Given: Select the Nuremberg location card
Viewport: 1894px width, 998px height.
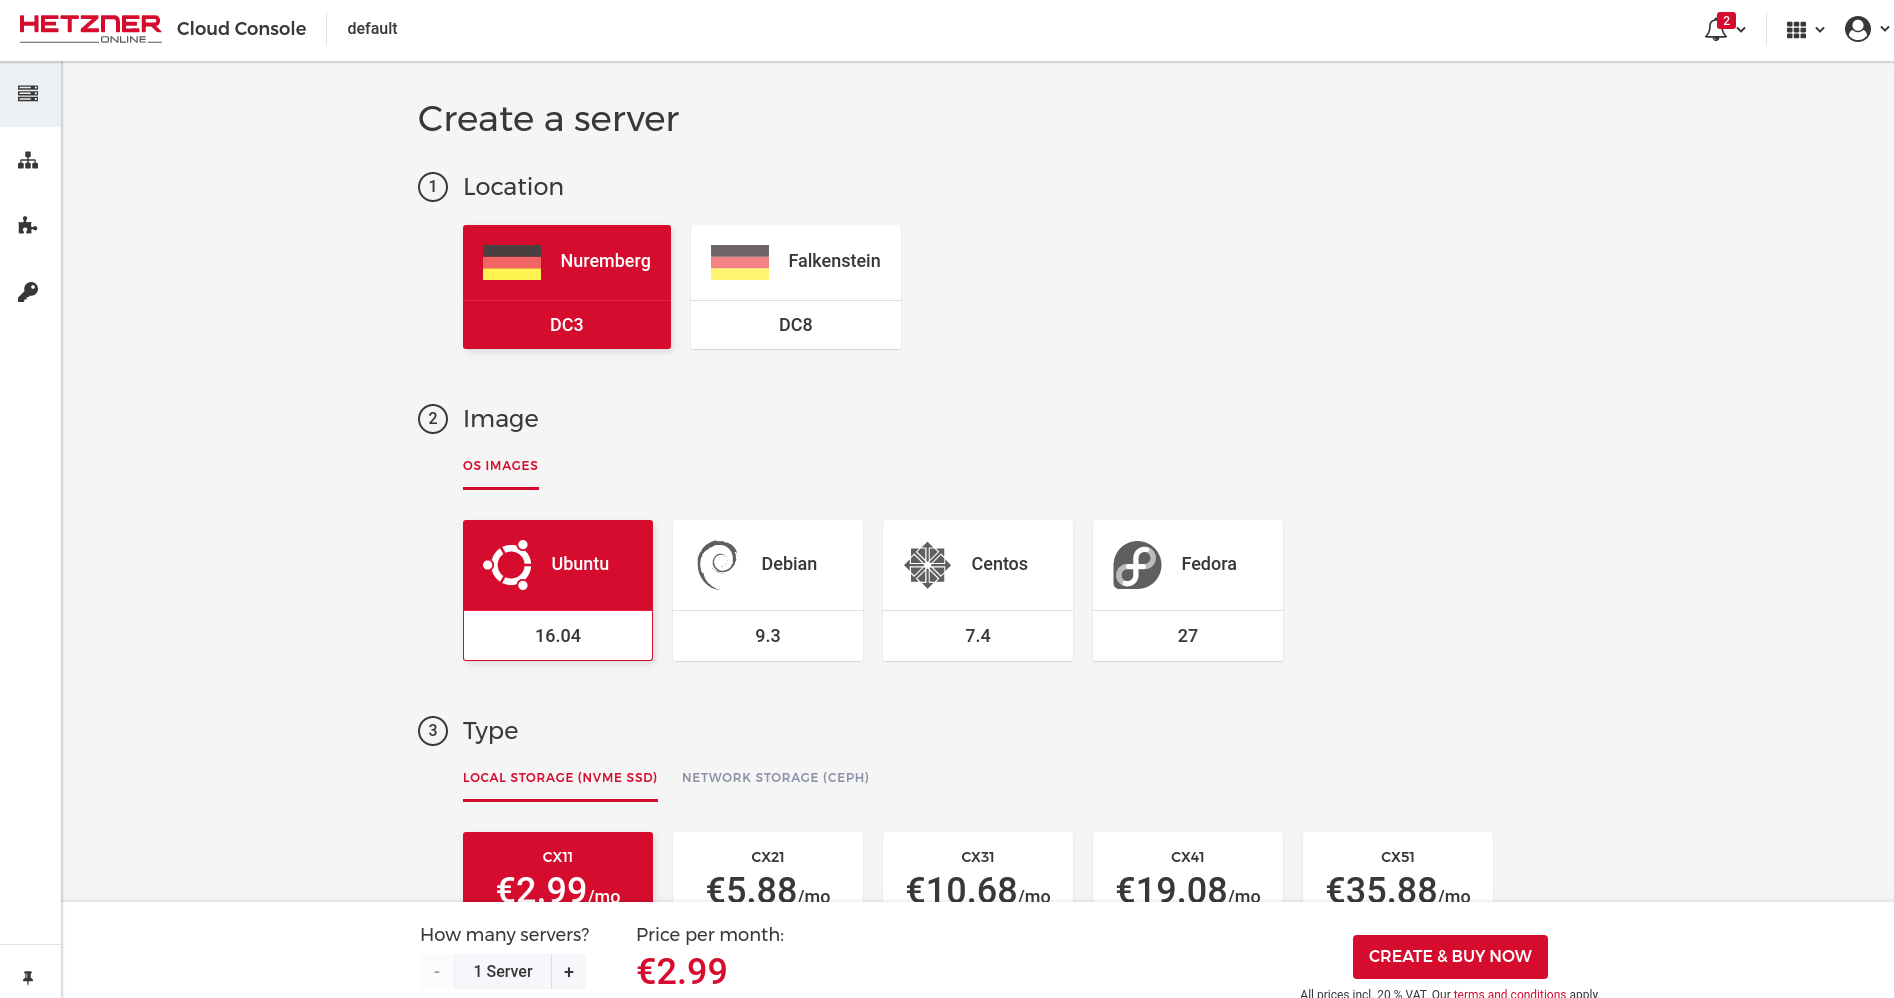Looking at the screenshot, I should tap(567, 287).
